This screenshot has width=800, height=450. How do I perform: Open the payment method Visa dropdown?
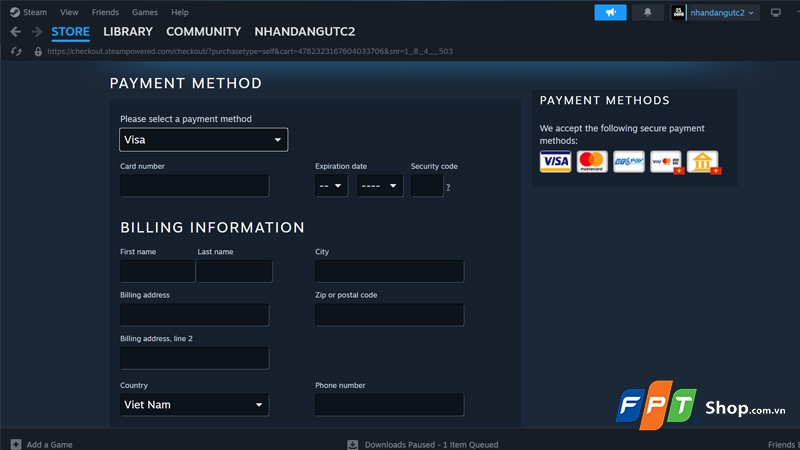click(x=204, y=140)
